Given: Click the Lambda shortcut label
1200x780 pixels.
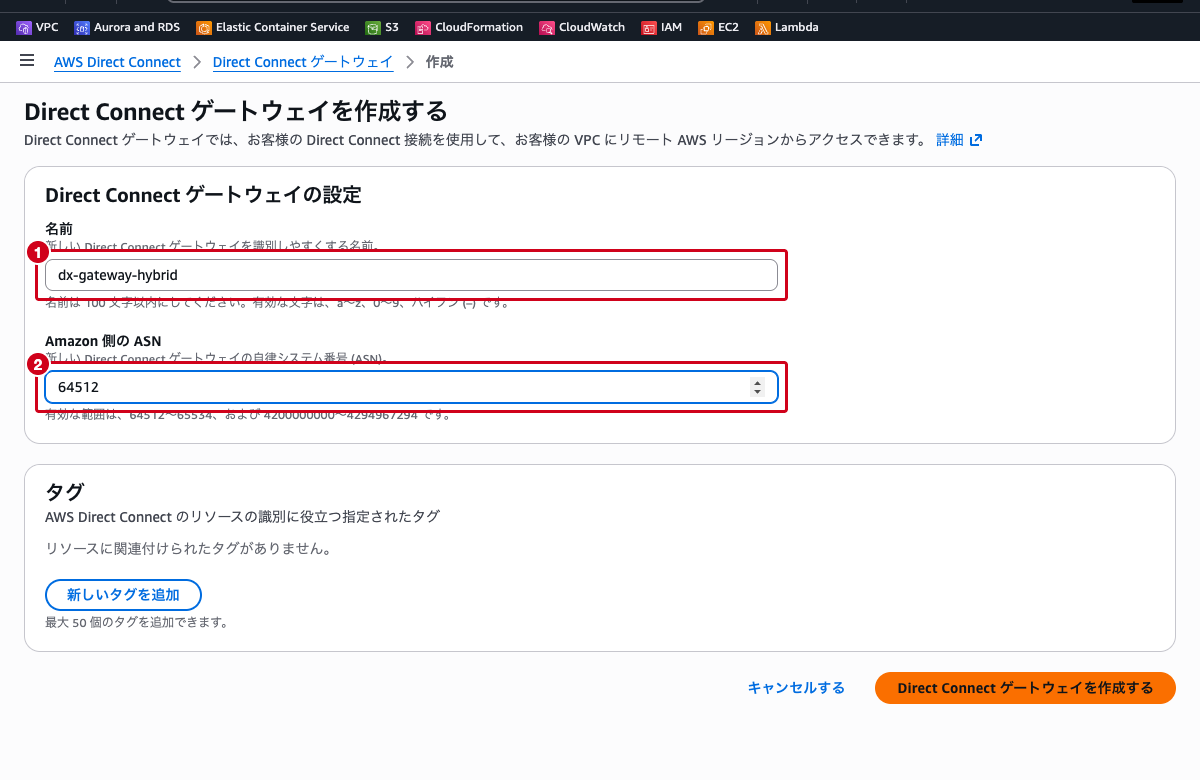Looking at the screenshot, I should tap(797, 28).
